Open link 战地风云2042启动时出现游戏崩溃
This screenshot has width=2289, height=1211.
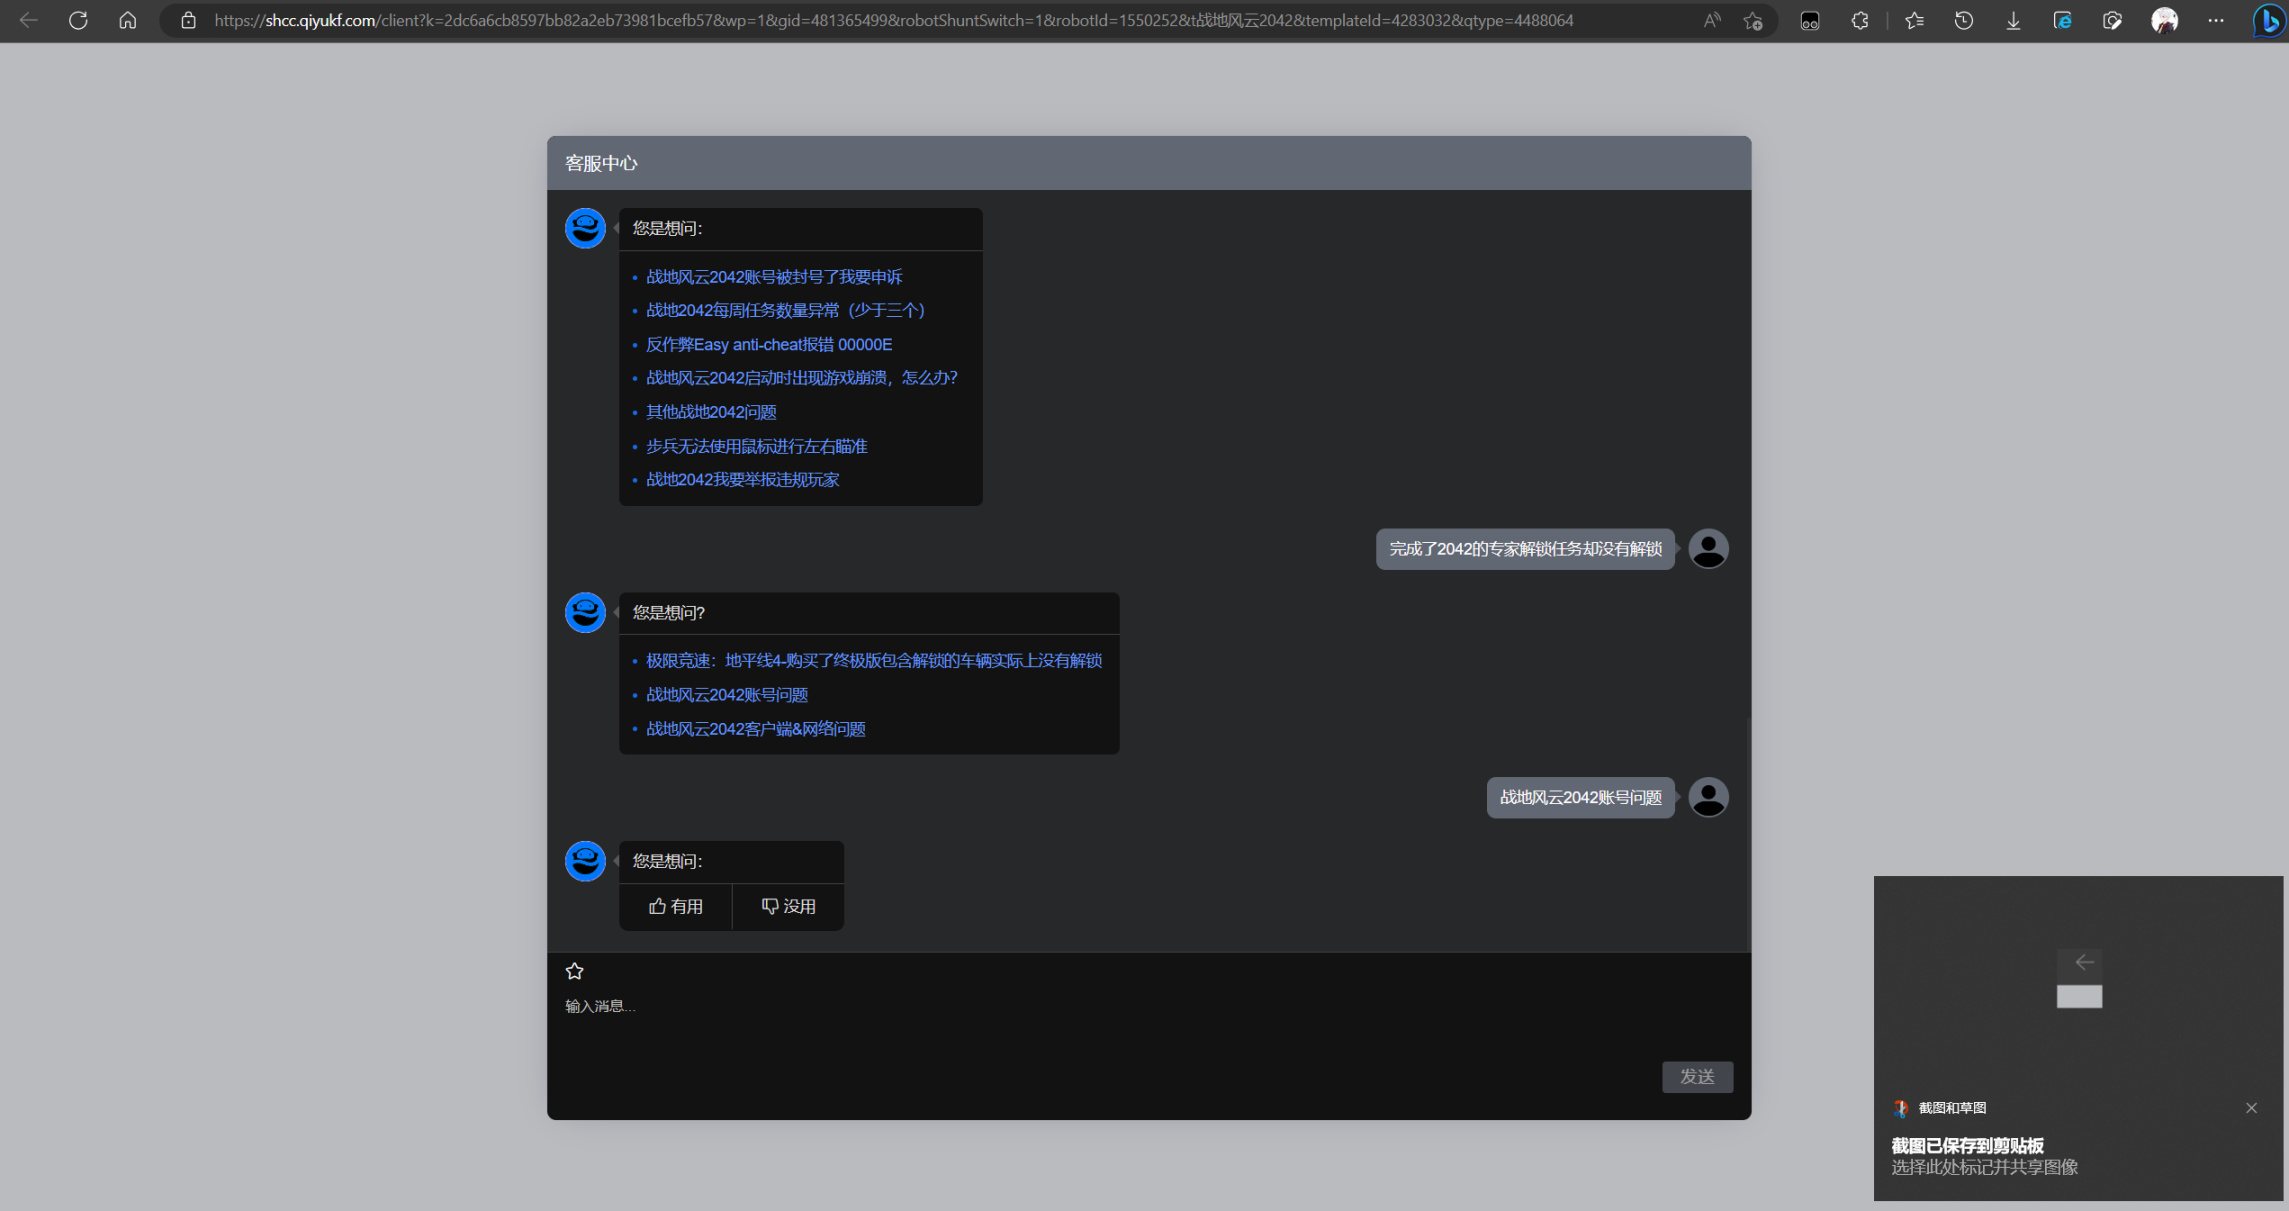tap(801, 378)
